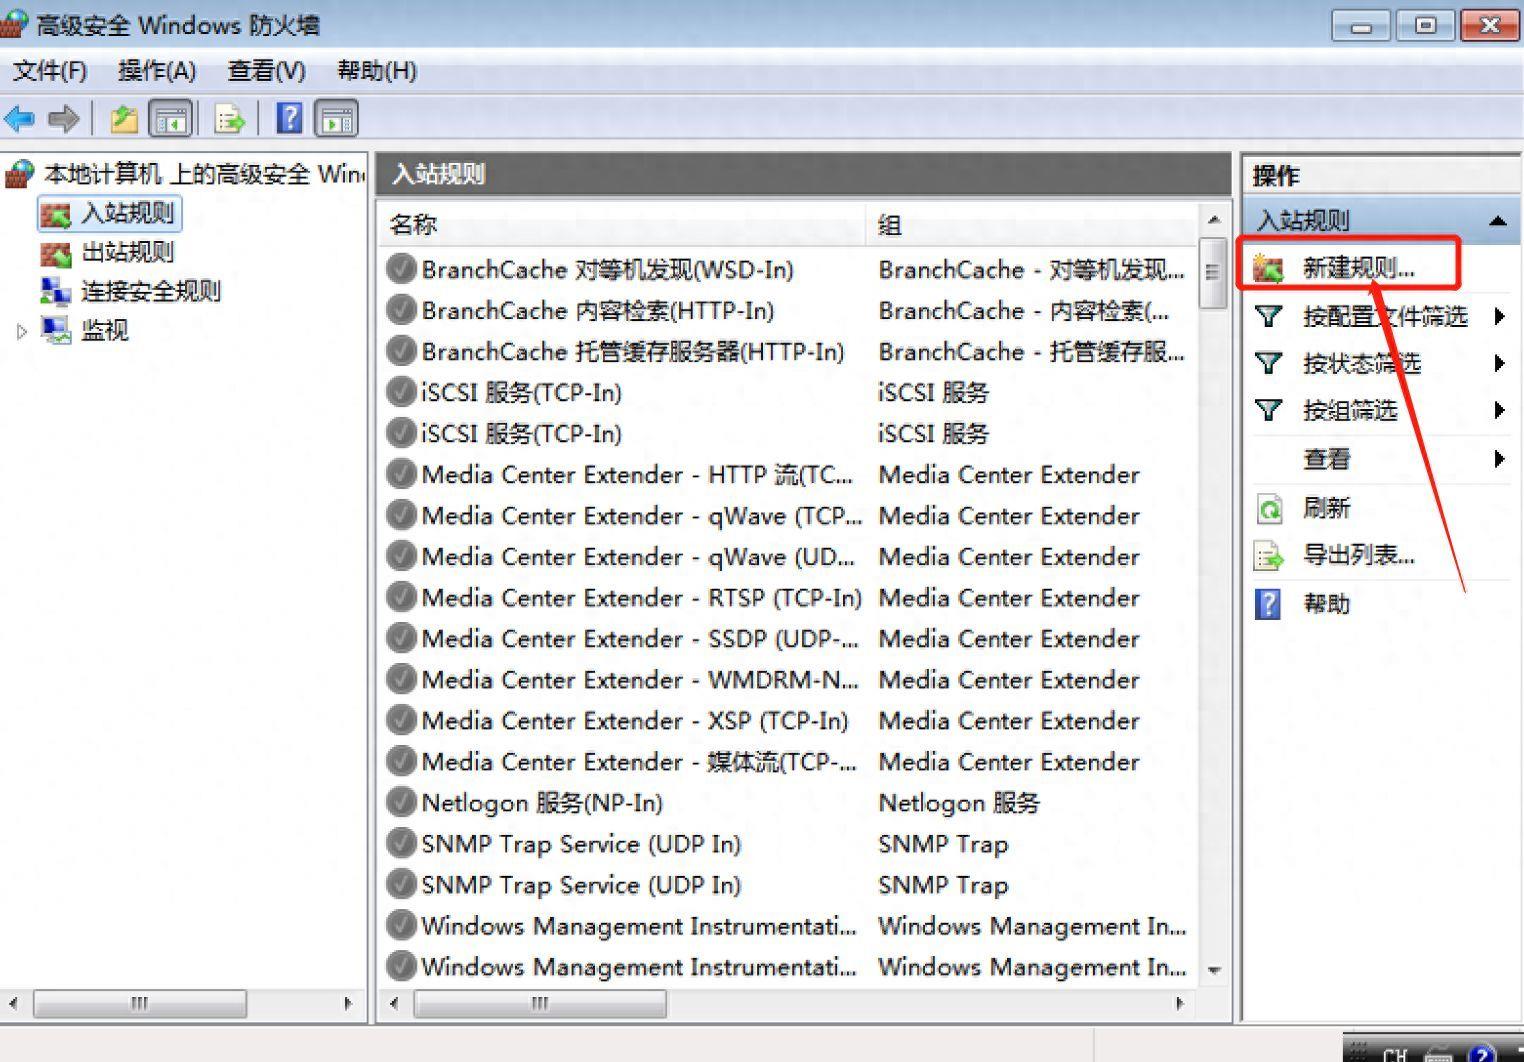Expand the 查看 submenu arrow in actions

tap(1499, 459)
